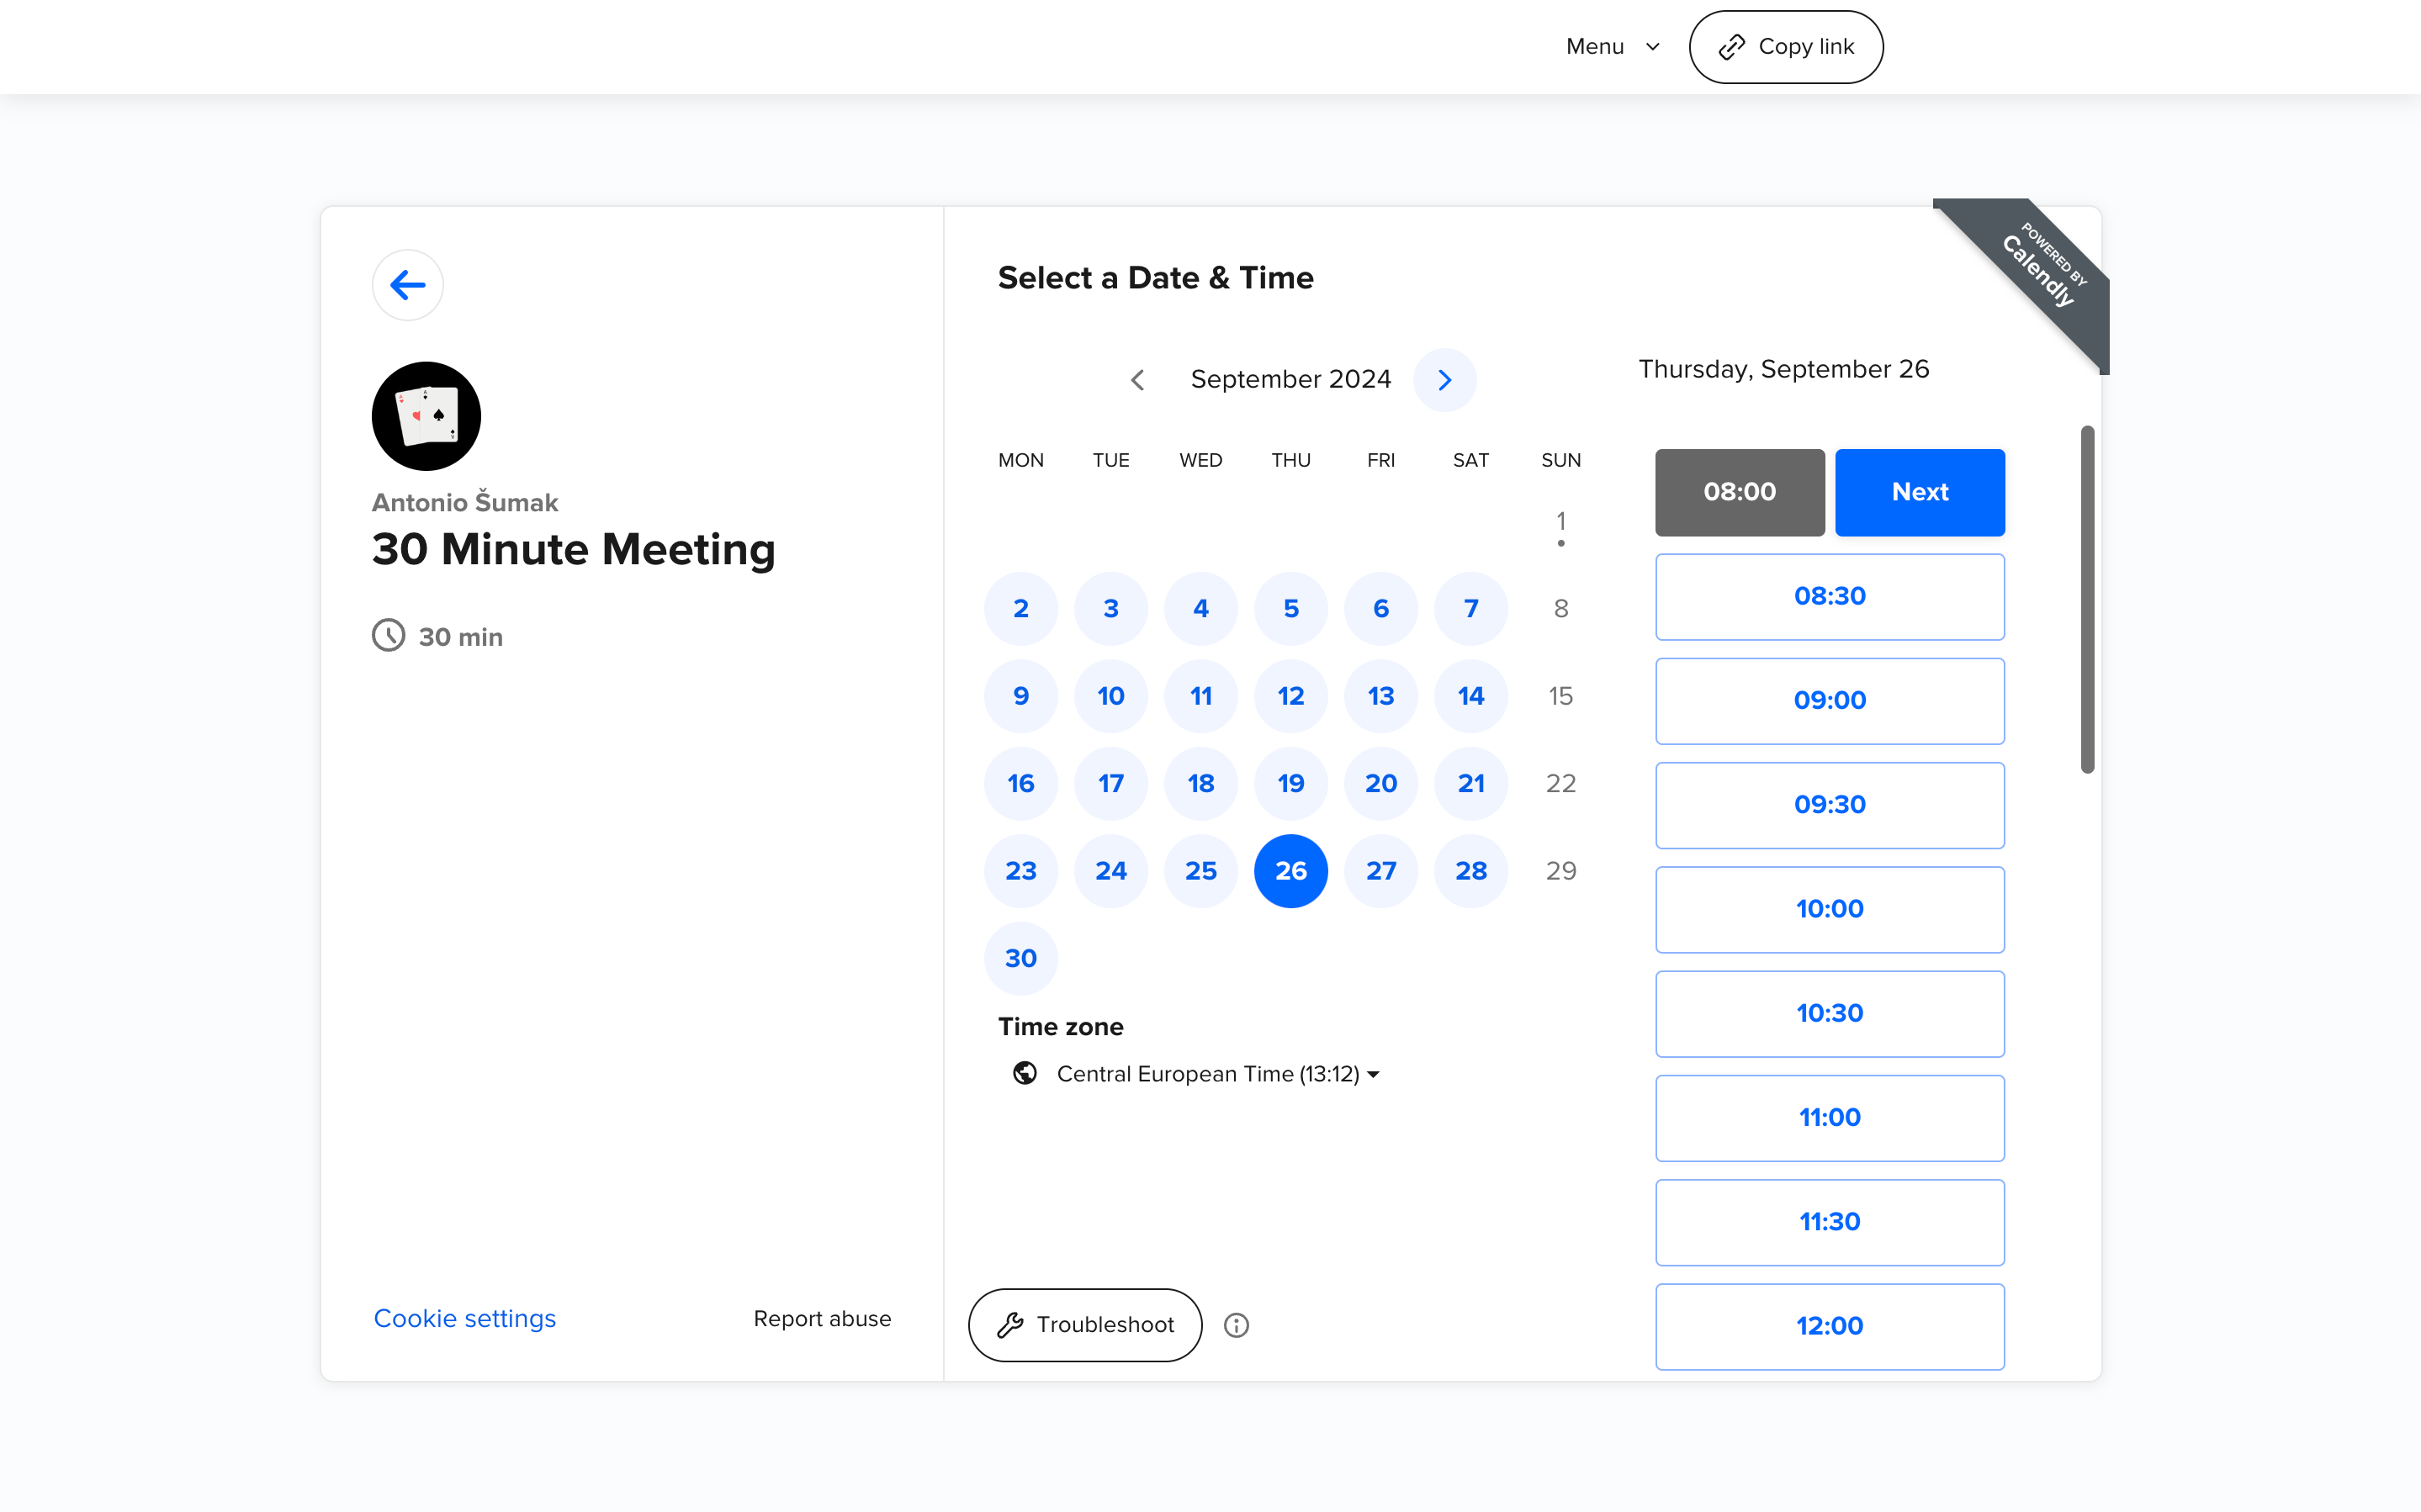Select the 09:00 time slot

pyautogui.click(x=1829, y=700)
